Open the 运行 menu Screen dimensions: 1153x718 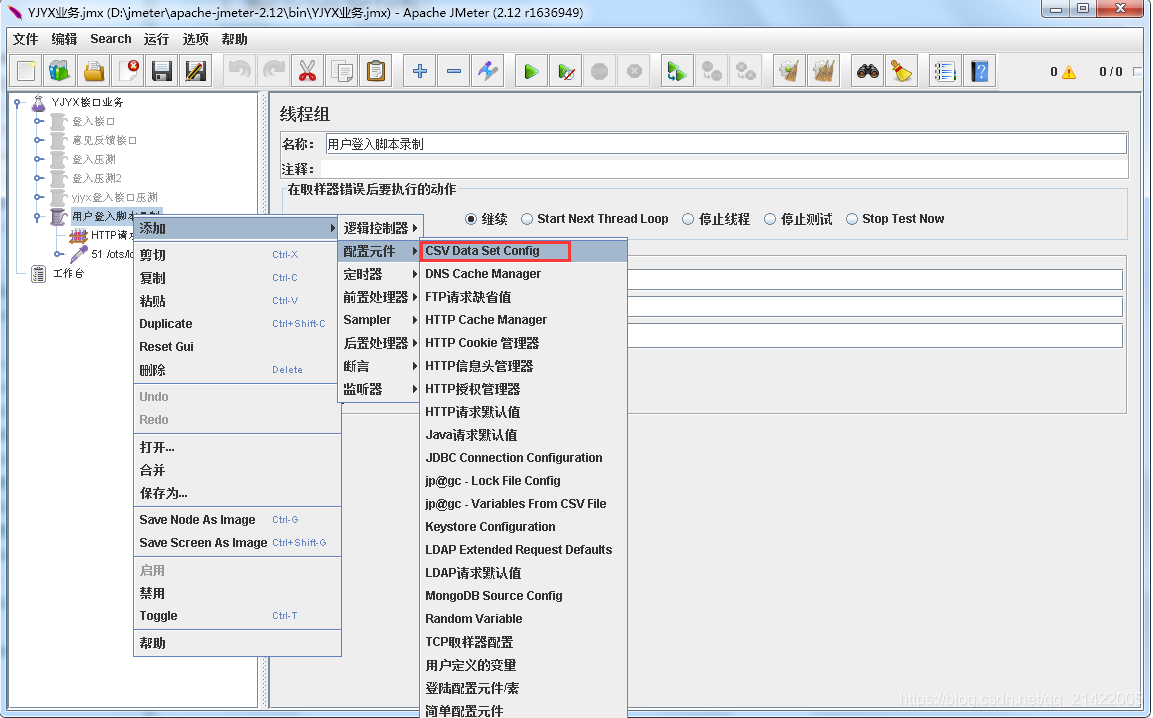tap(156, 39)
